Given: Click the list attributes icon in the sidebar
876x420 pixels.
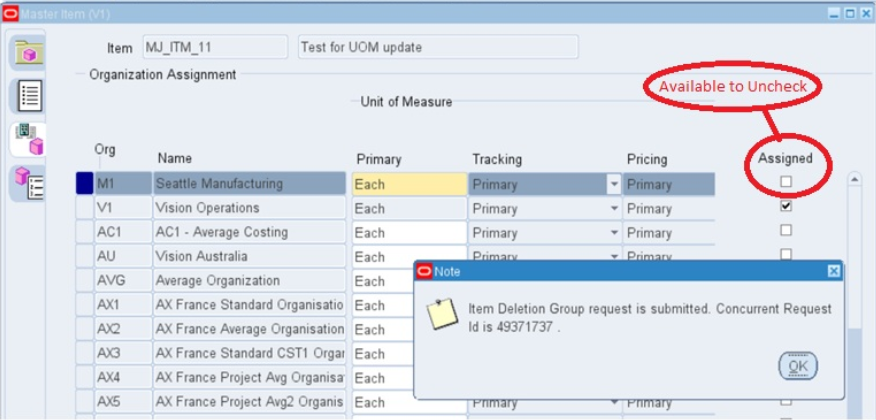Looking at the screenshot, I should click(28, 96).
